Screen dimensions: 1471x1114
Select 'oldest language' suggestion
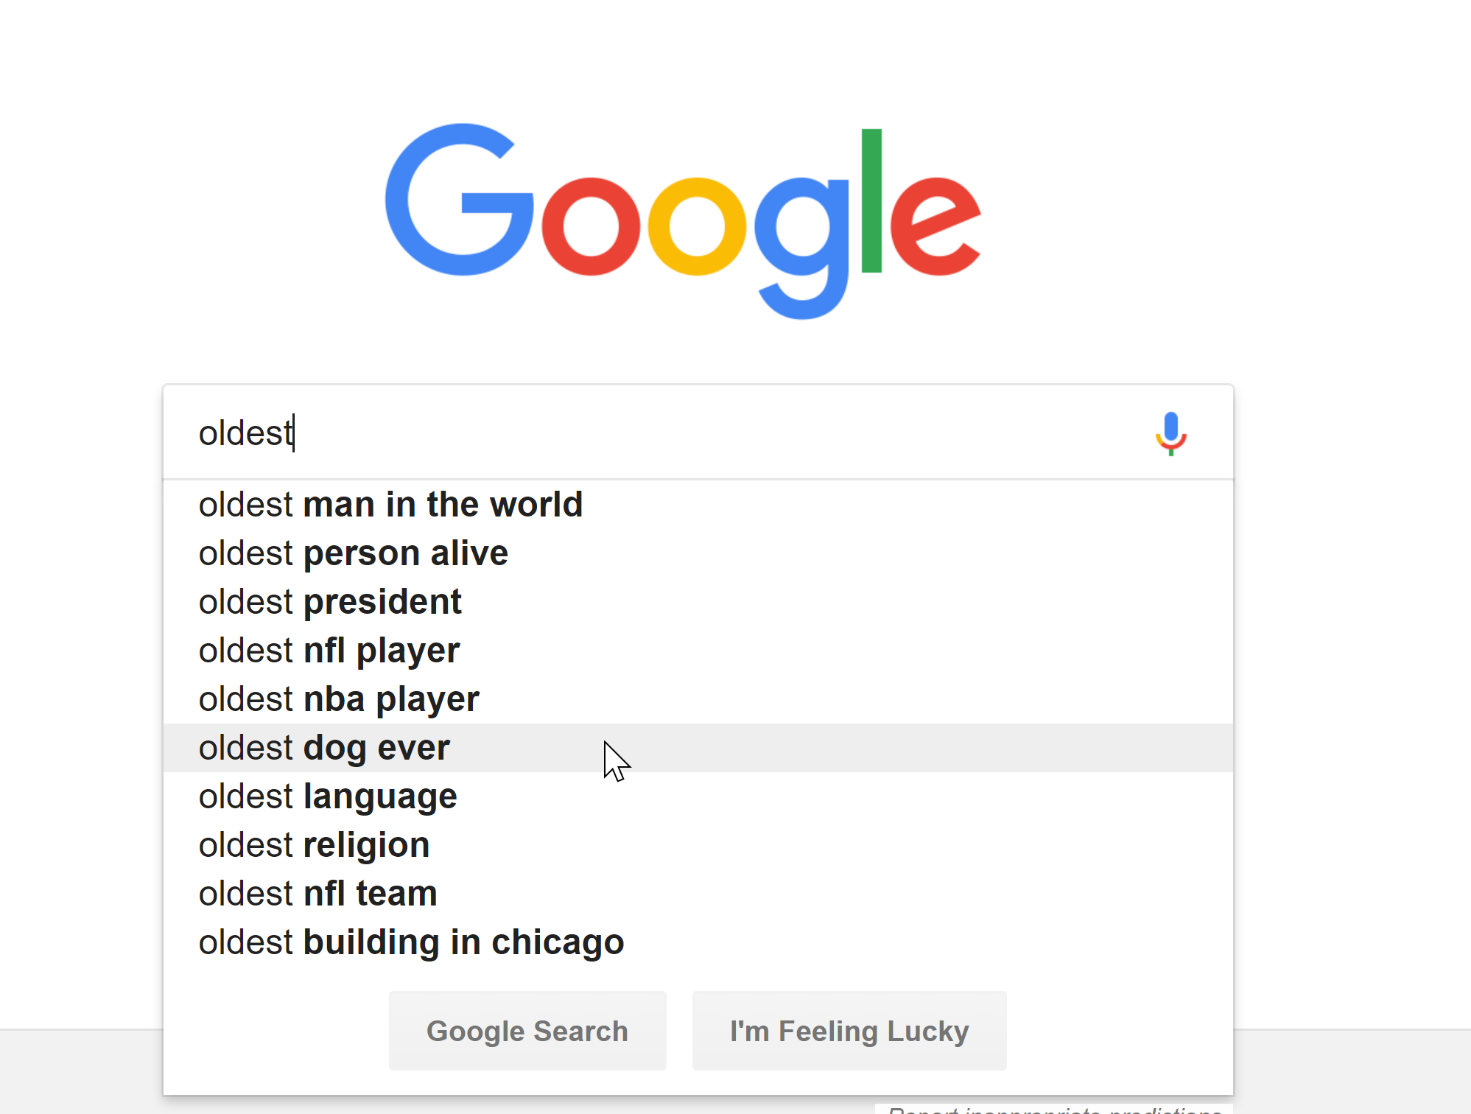point(698,797)
